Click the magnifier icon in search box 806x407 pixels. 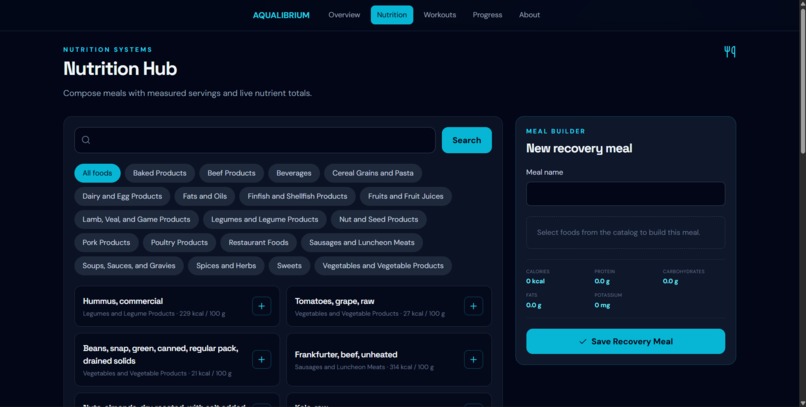click(86, 140)
